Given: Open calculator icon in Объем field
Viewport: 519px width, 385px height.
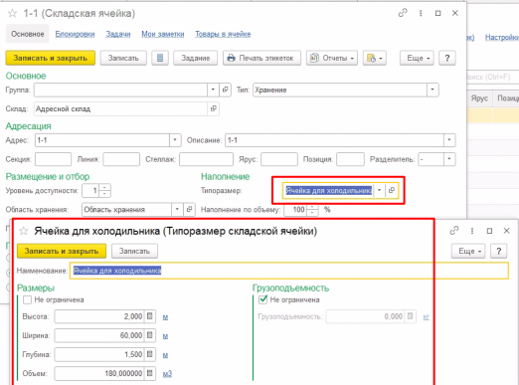Looking at the screenshot, I should [150, 373].
